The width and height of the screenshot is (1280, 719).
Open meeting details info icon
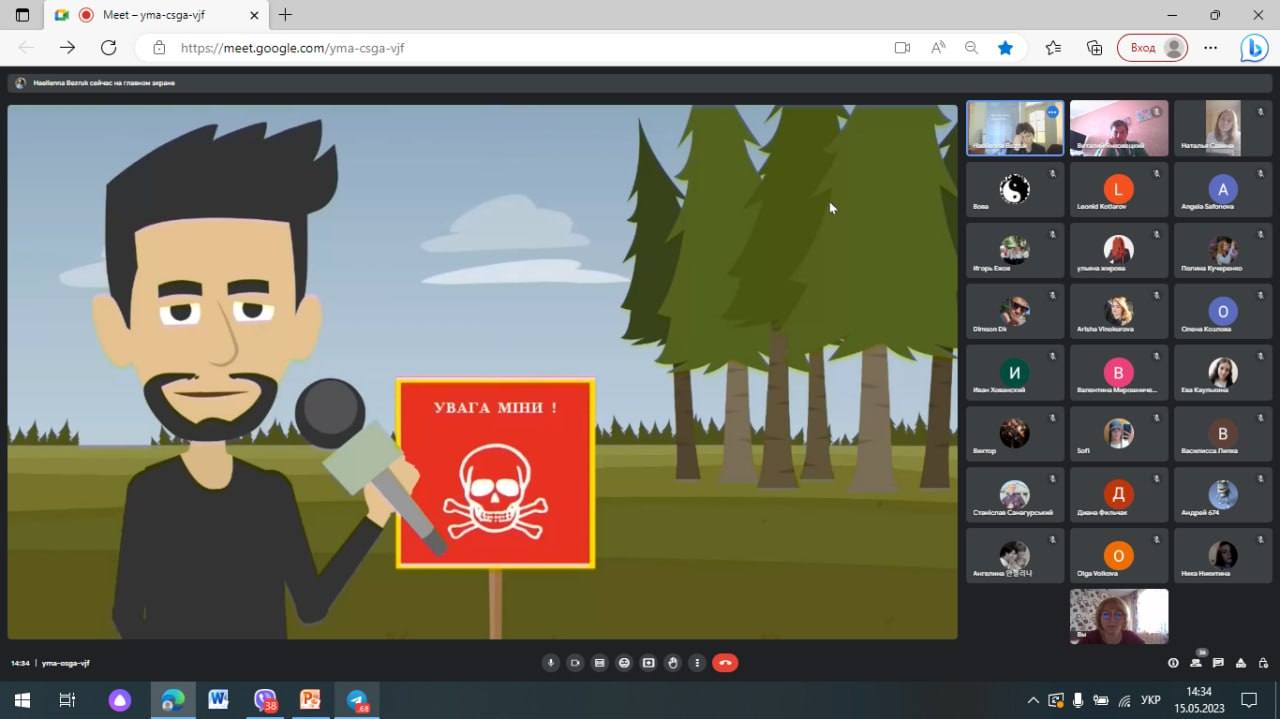coord(1174,663)
